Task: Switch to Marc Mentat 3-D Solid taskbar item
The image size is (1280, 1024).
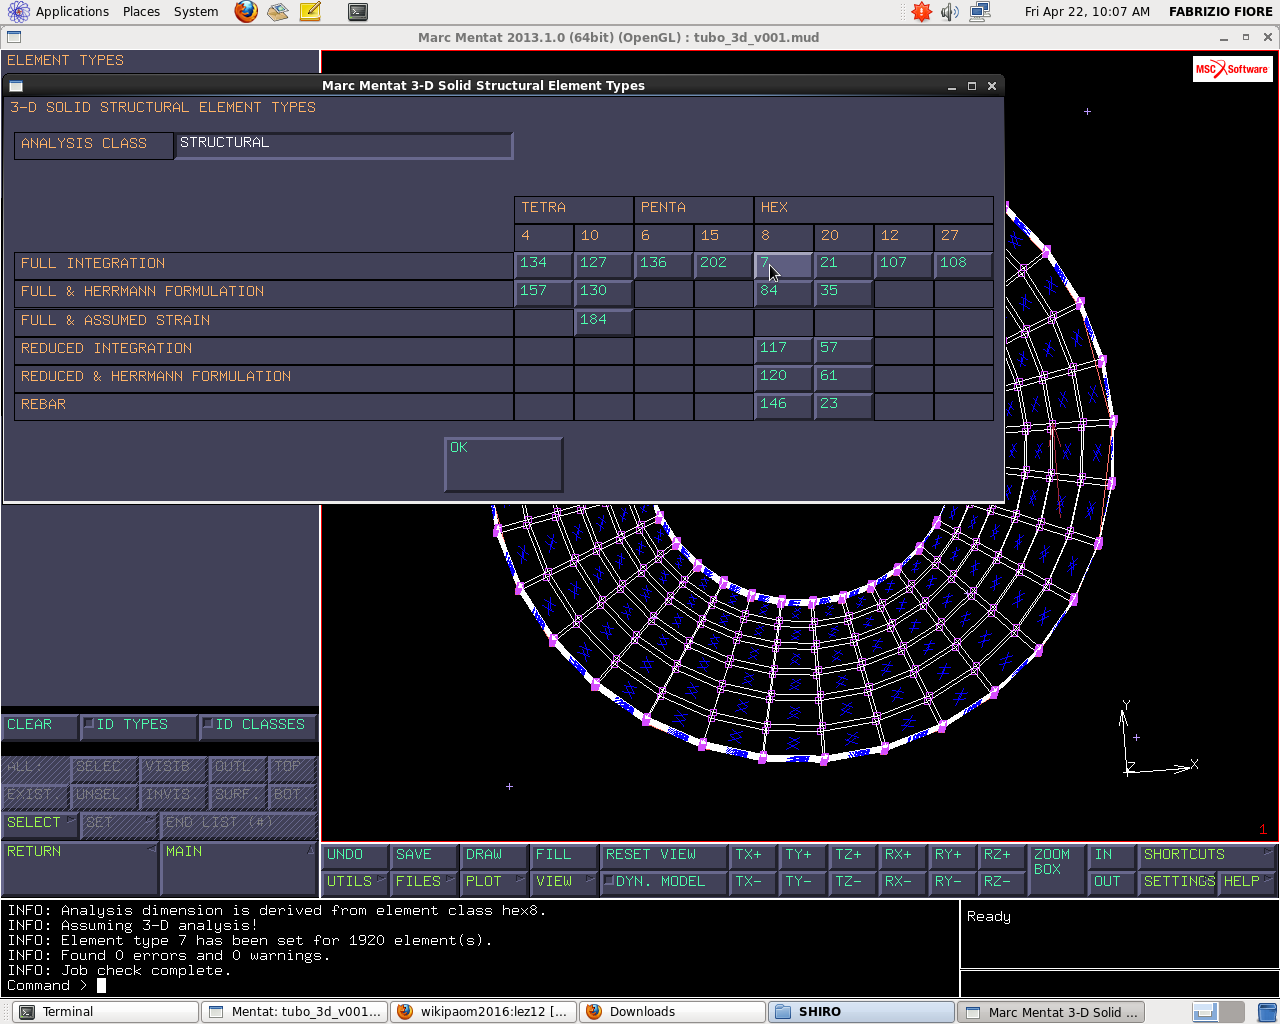Action: coord(1050,1012)
